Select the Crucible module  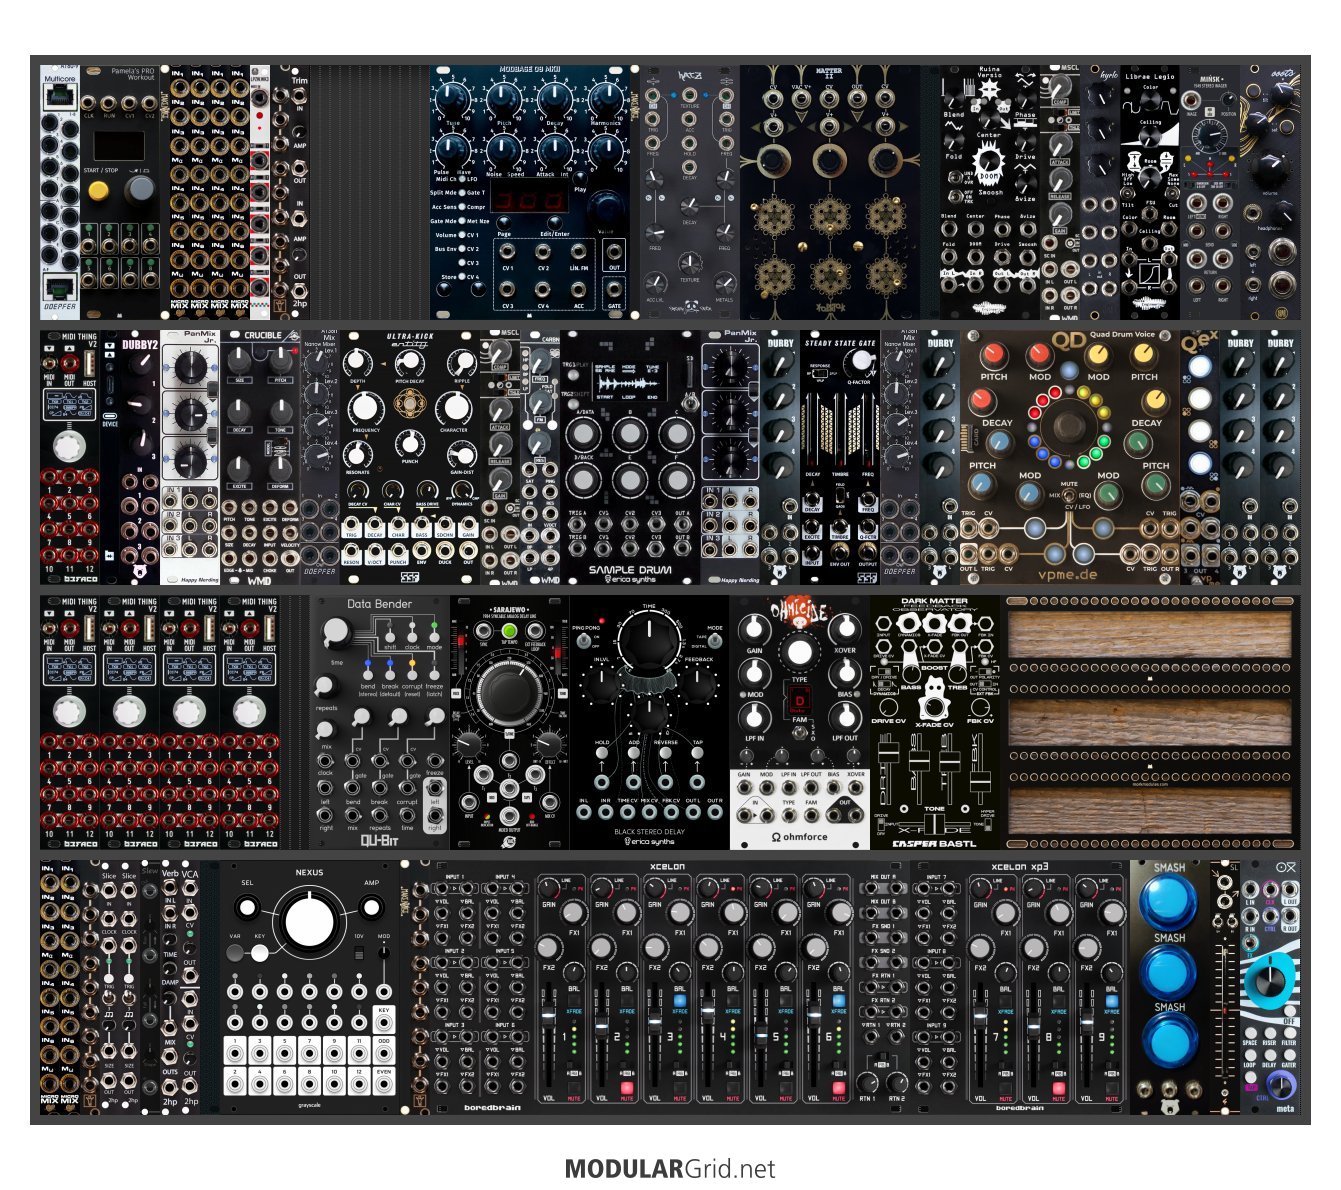pos(261,458)
